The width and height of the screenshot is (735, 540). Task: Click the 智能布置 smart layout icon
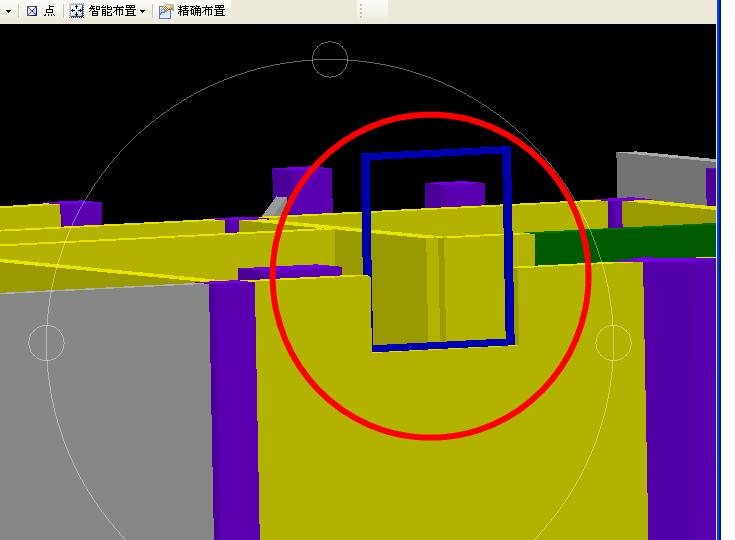click(x=76, y=11)
